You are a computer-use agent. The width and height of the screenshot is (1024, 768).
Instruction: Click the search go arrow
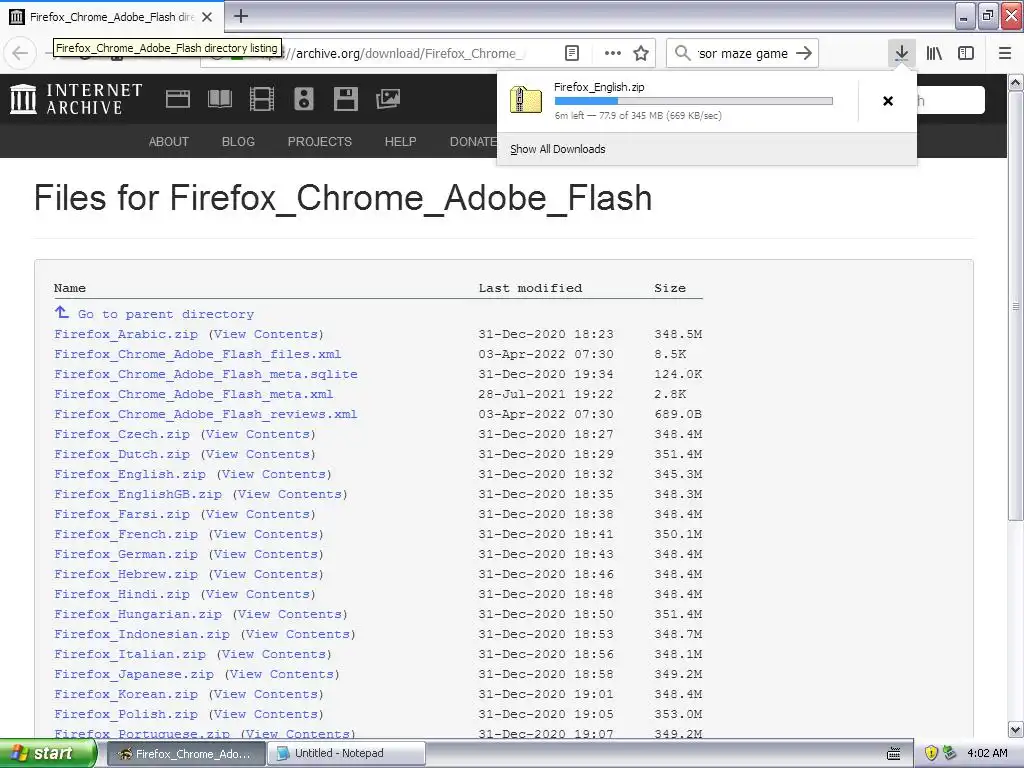[x=804, y=53]
